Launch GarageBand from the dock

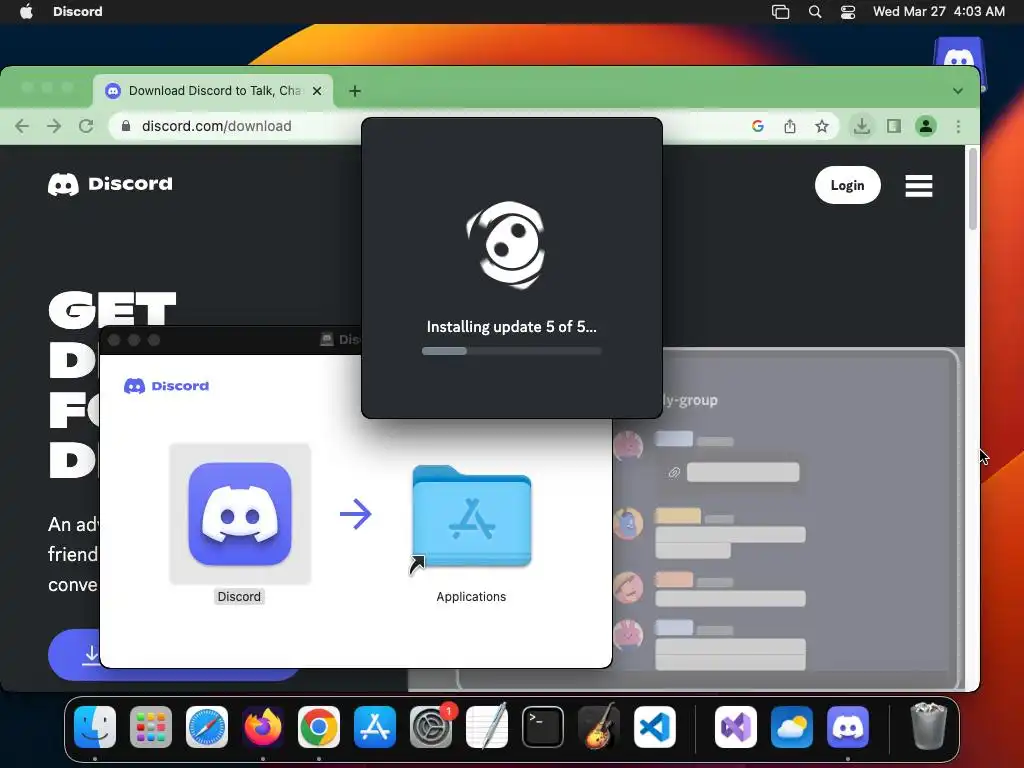pos(599,727)
